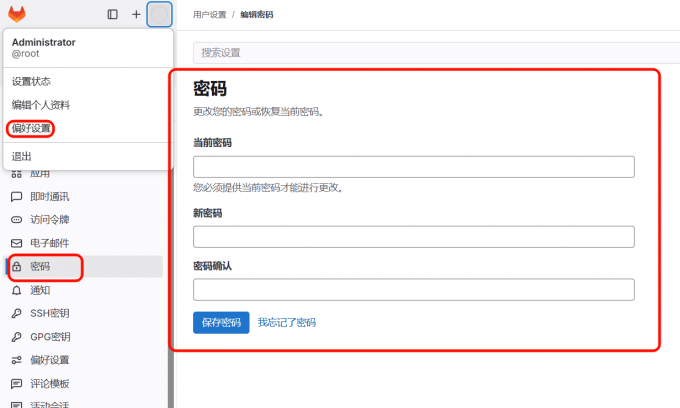Click the envelope icon for 电子邮件
The width and height of the screenshot is (680, 408).
pyautogui.click(x=16, y=243)
